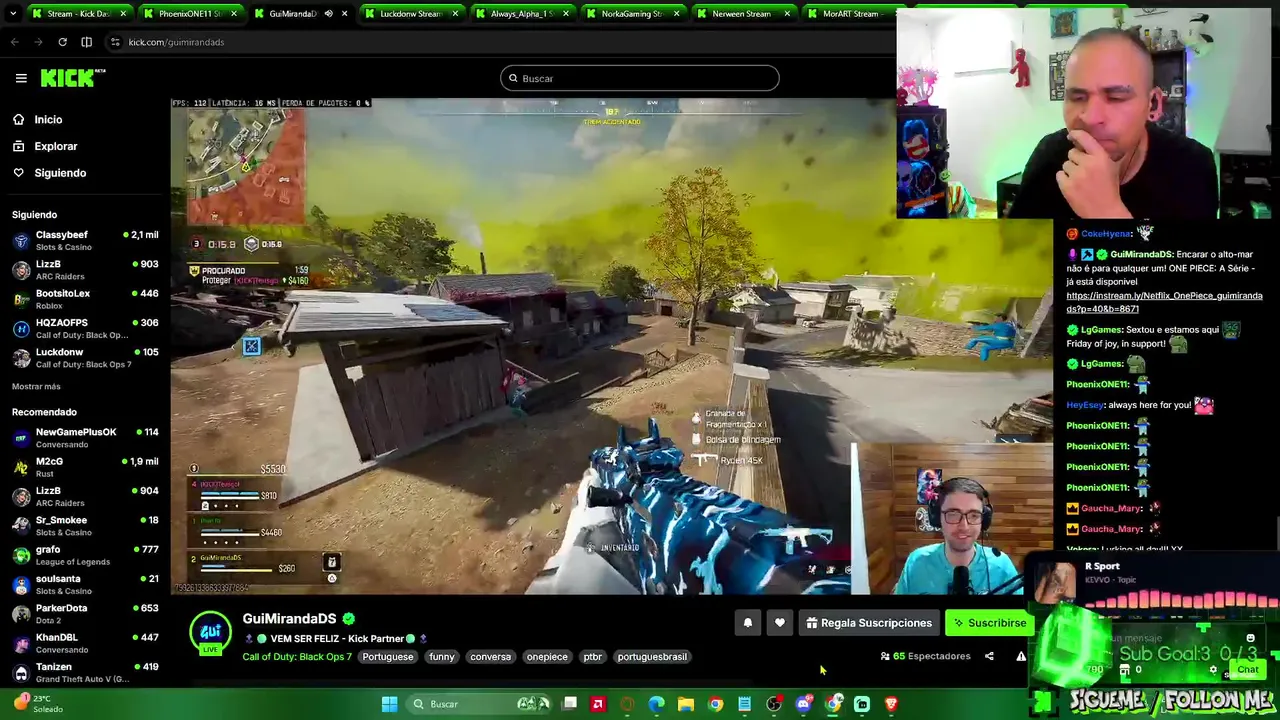Toggle browser side panel icon
1280x720 pixels.
(86, 42)
